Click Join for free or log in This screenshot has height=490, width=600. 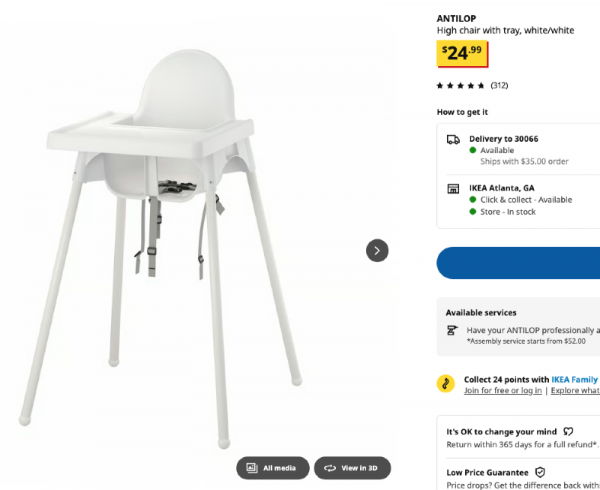[x=502, y=391]
